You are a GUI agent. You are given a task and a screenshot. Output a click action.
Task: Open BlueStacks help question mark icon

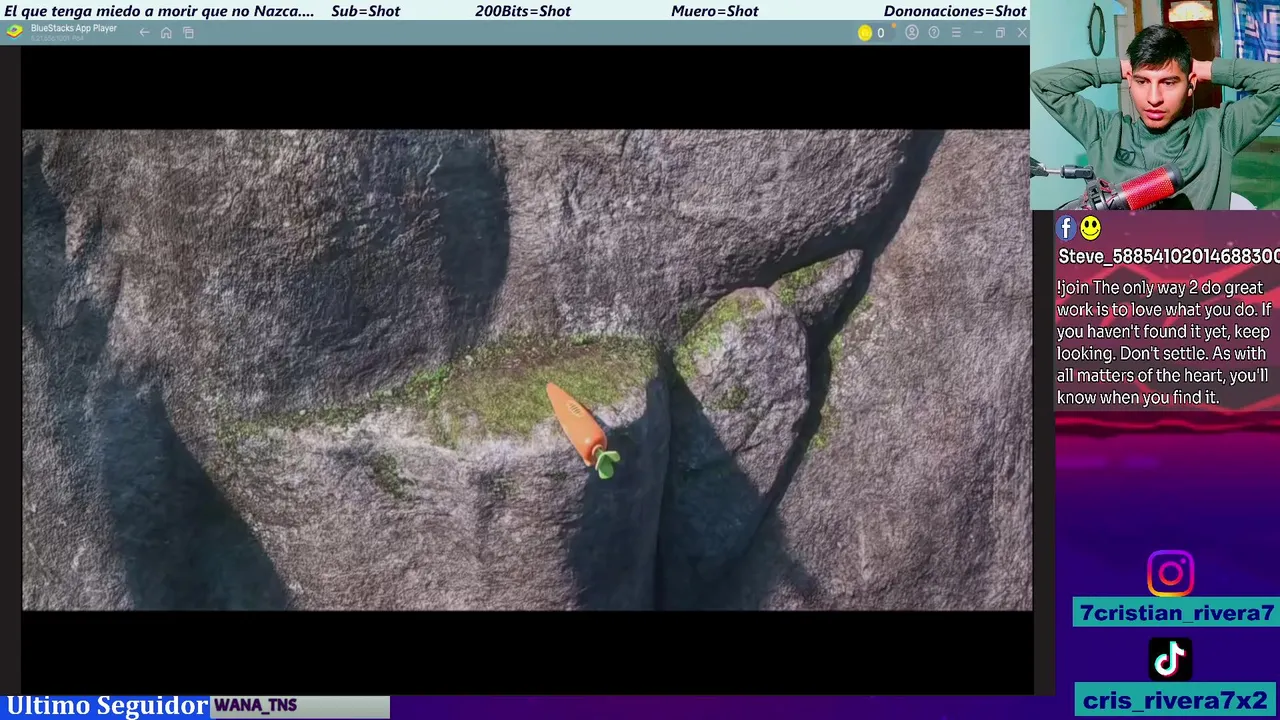tap(934, 33)
